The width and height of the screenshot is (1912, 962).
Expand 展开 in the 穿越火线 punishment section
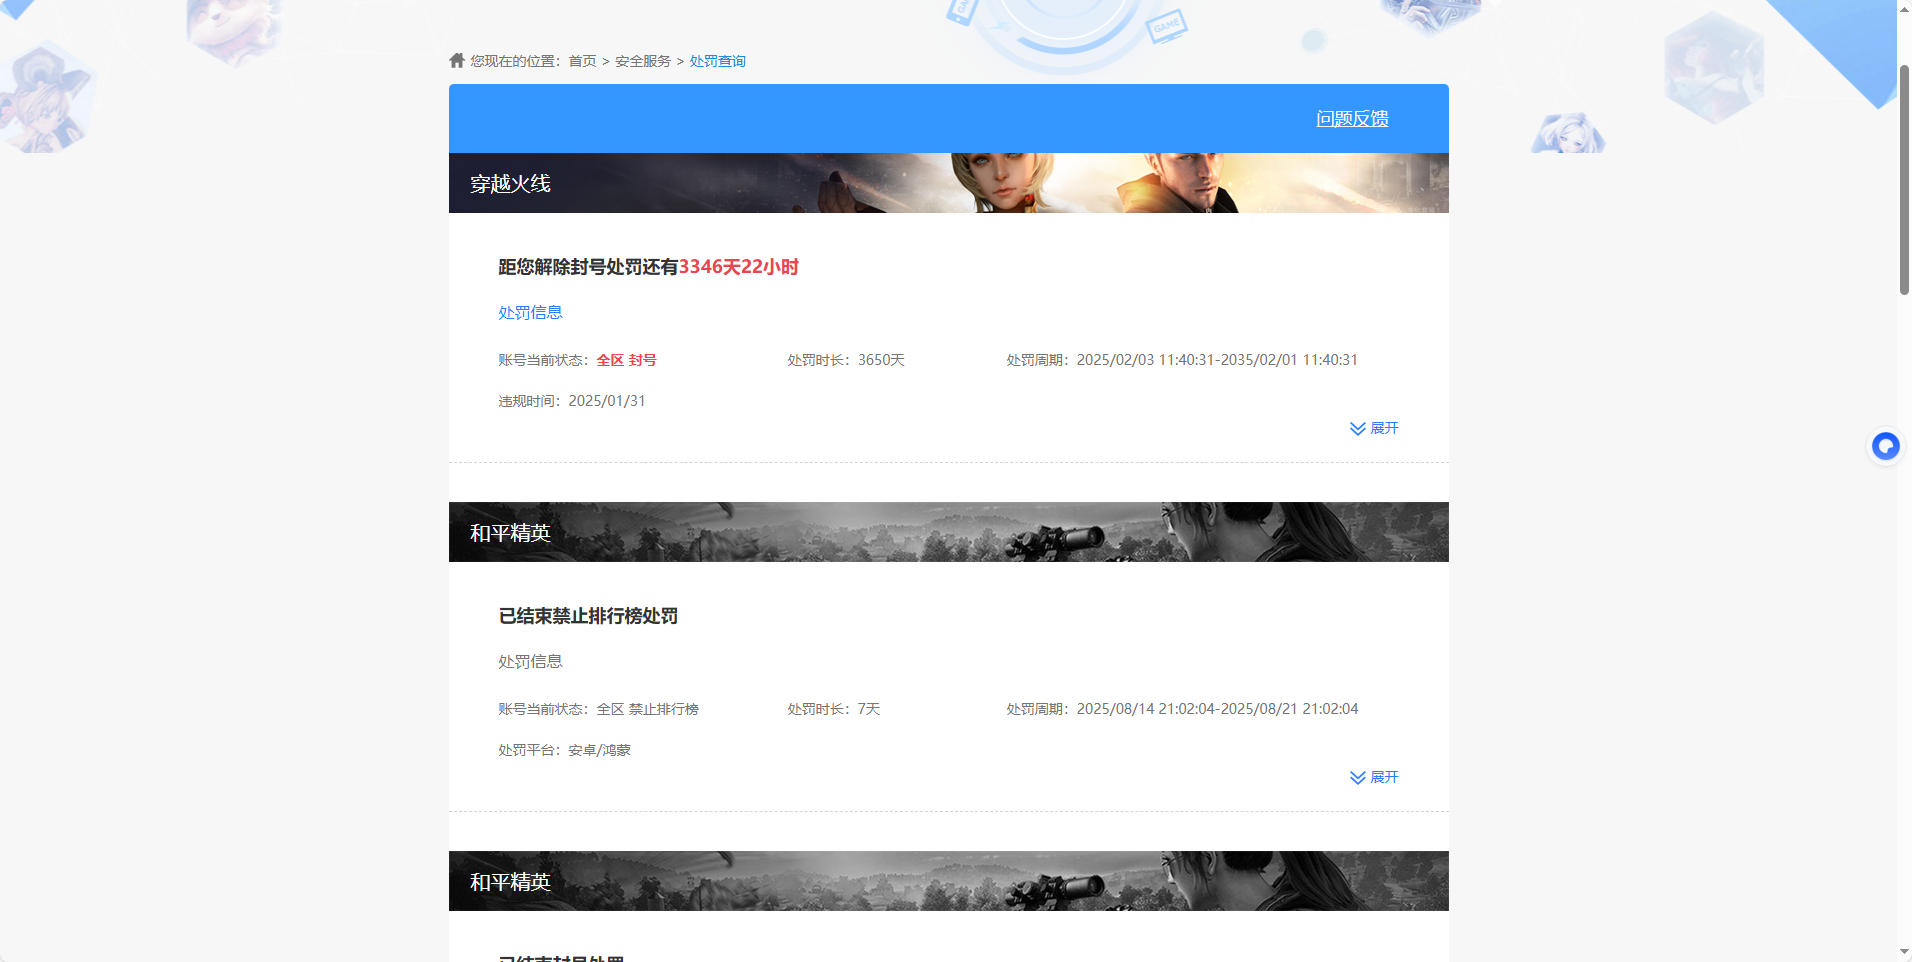(1384, 428)
